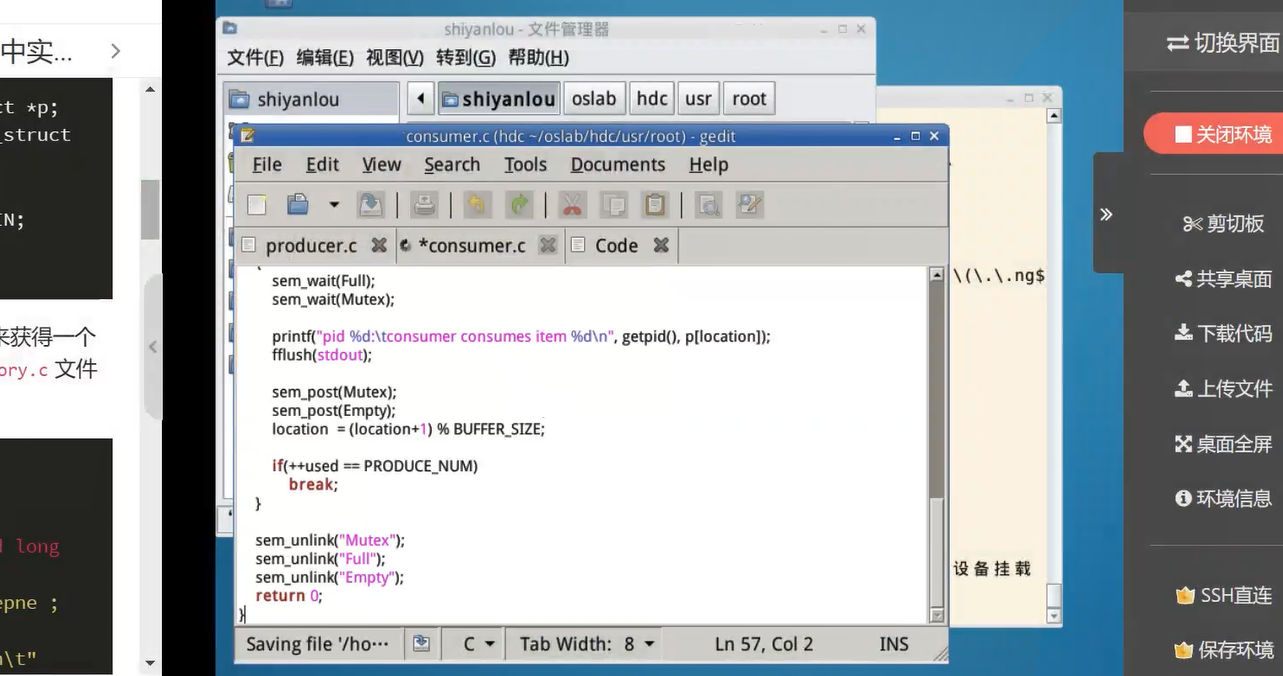Close the Code tab
This screenshot has width=1283, height=676.
click(661, 245)
